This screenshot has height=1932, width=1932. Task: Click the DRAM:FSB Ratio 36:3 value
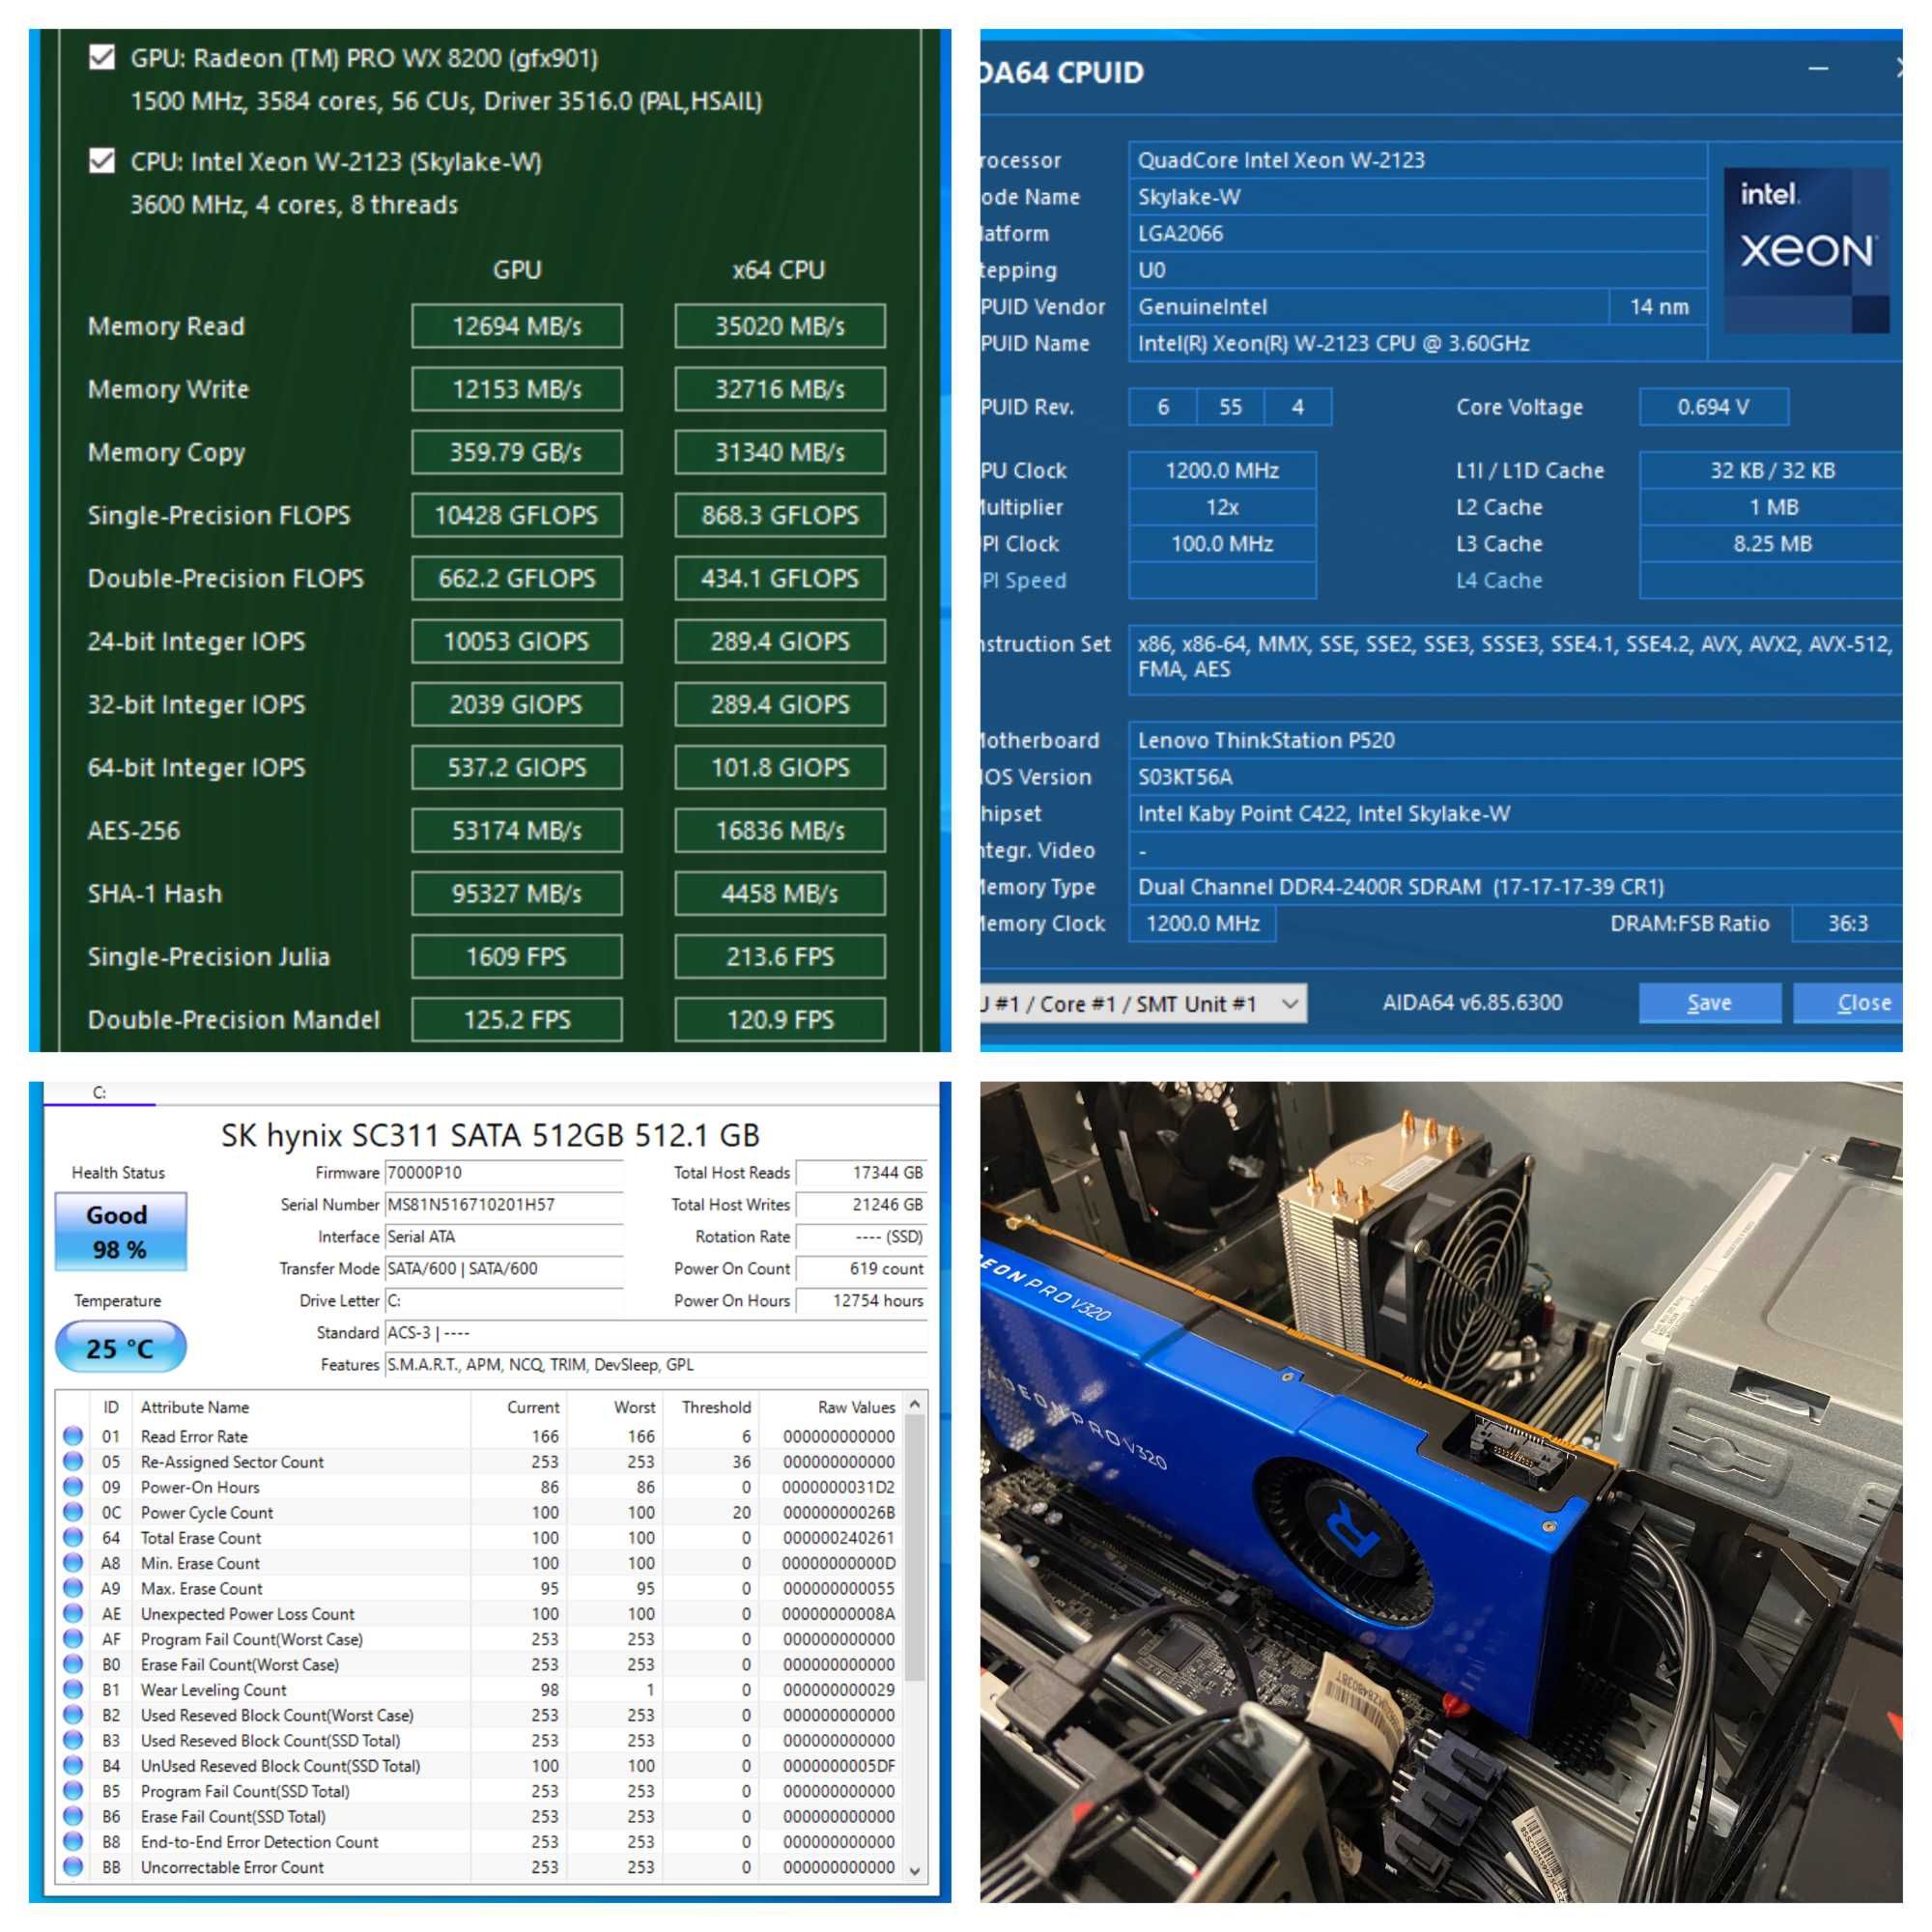1847,923
